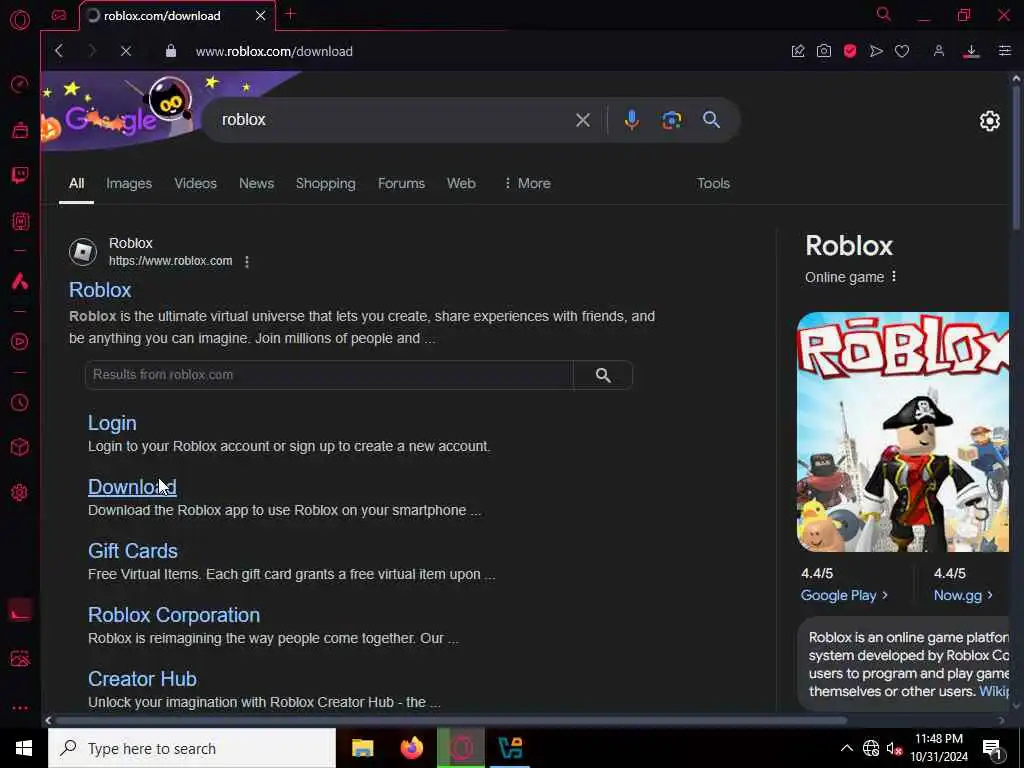Open Google quick settings gear
The width and height of the screenshot is (1024, 768).
click(x=989, y=121)
